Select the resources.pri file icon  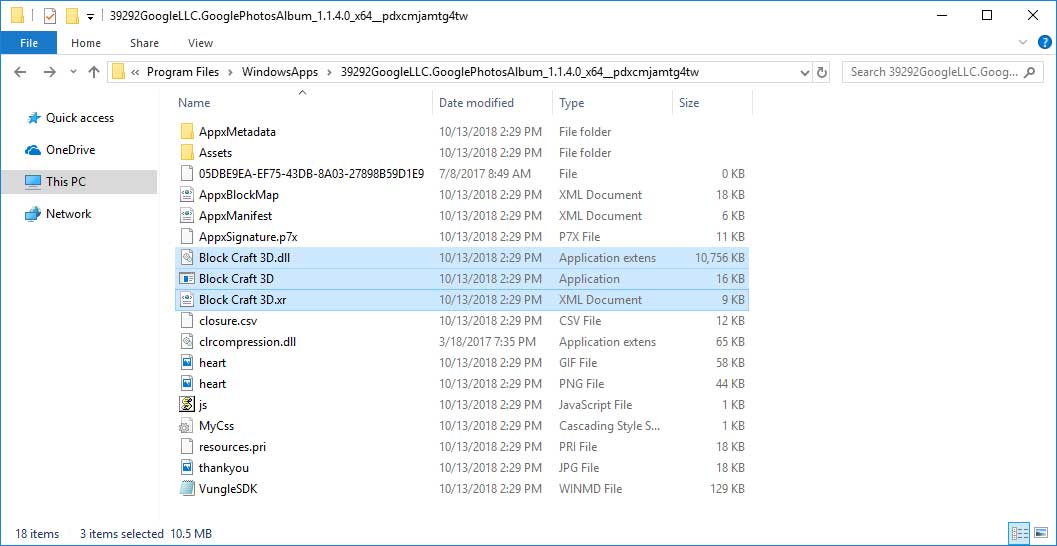point(187,447)
